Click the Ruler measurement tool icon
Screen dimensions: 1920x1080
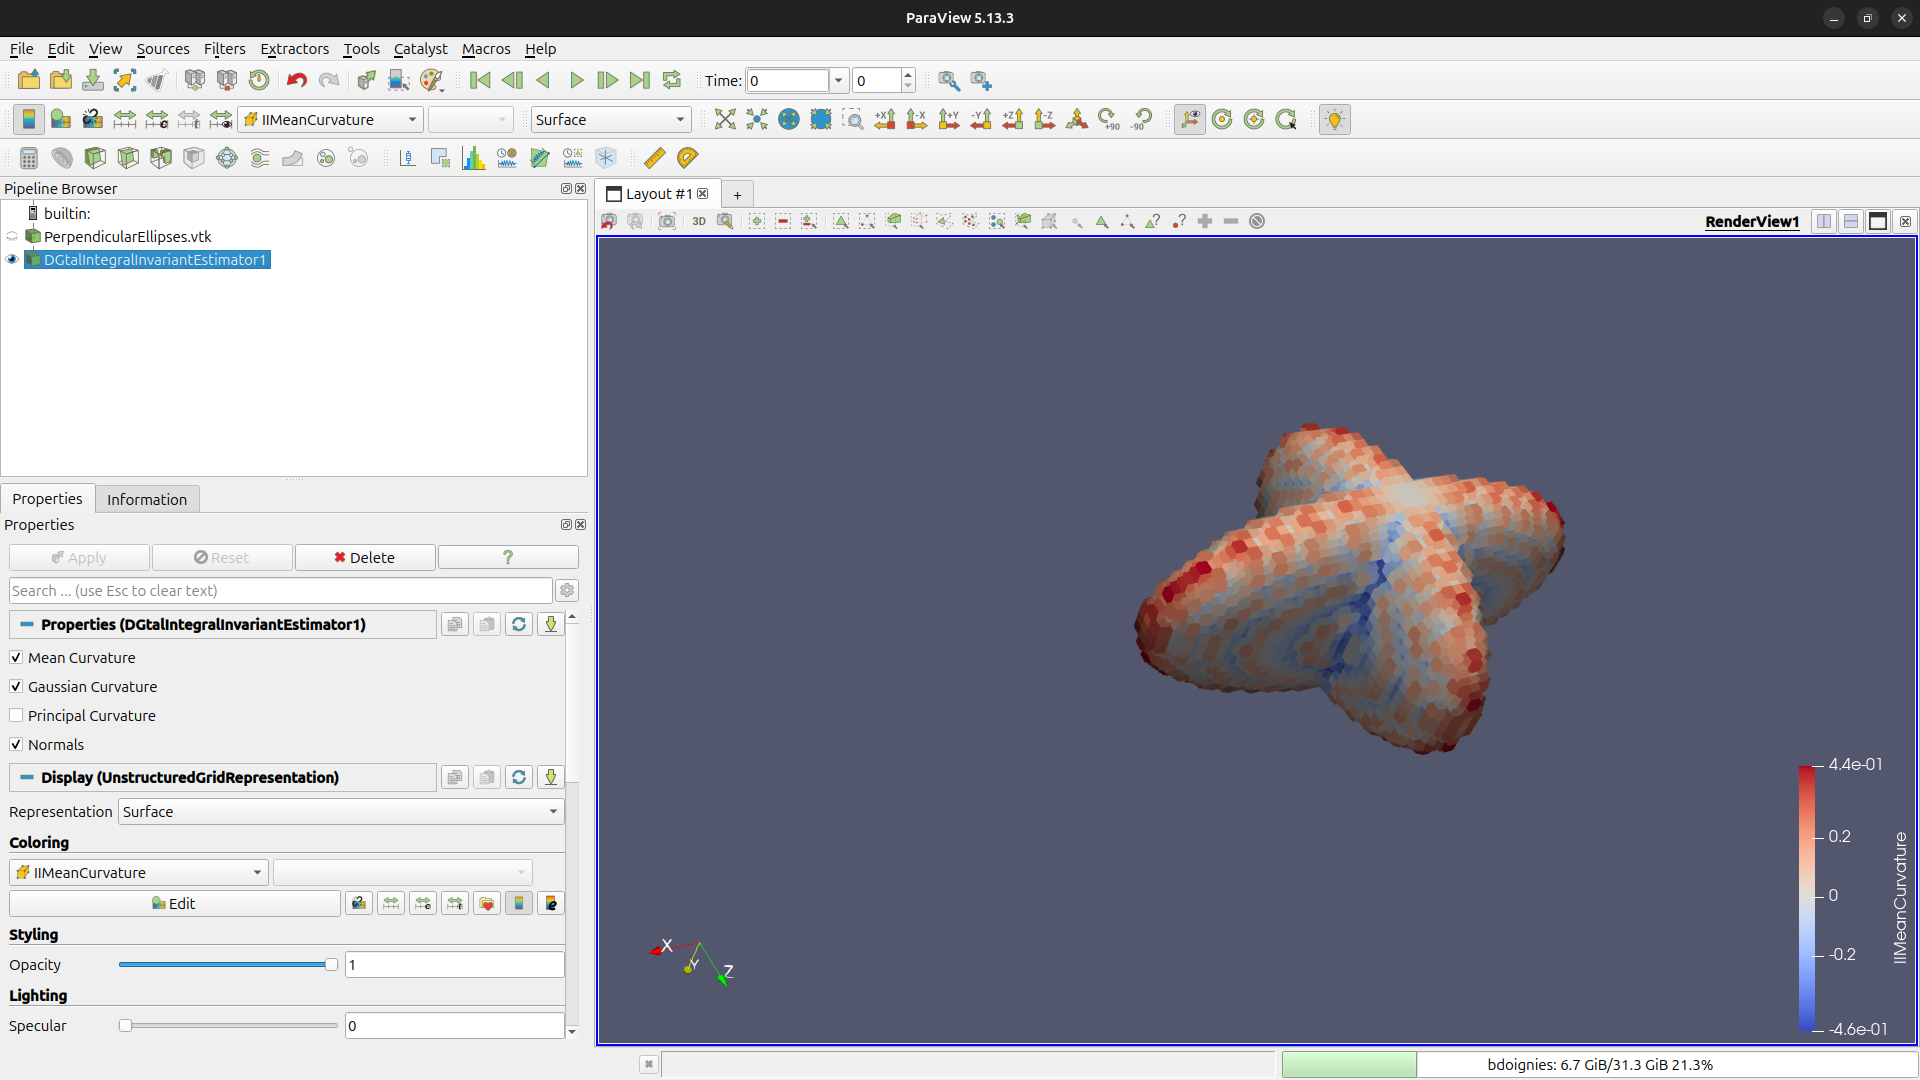pos(654,158)
